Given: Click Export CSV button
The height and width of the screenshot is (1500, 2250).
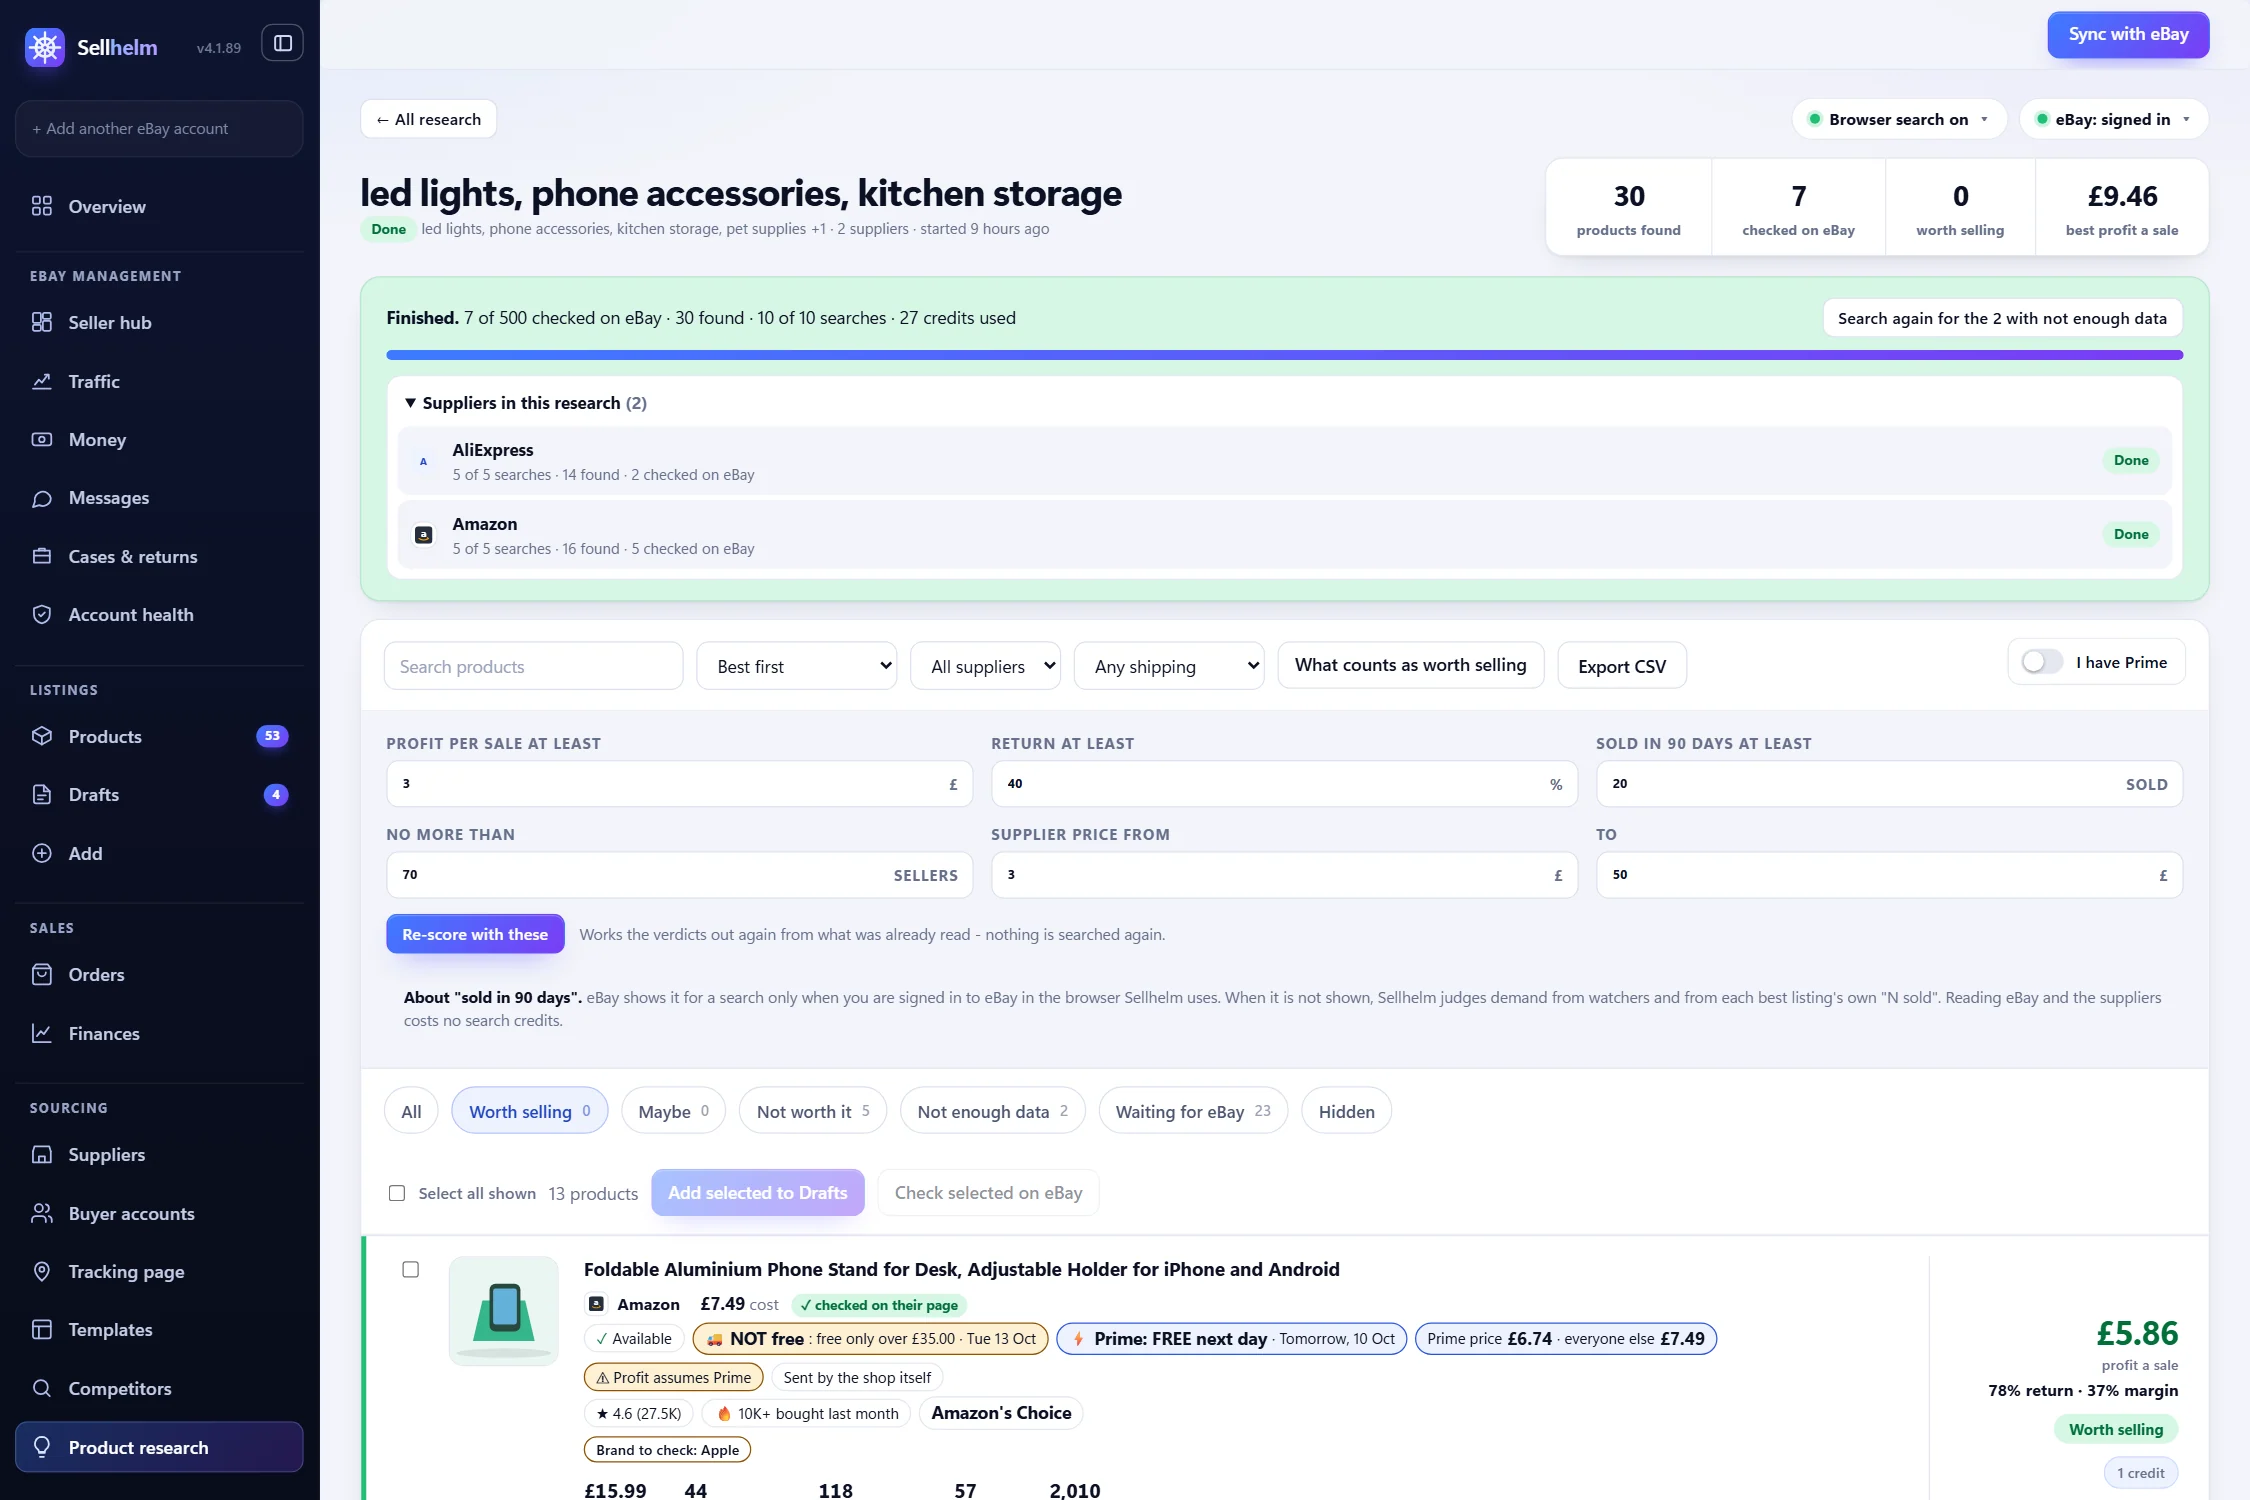Looking at the screenshot, I should pyautogui.click(x=1622, y=666).
